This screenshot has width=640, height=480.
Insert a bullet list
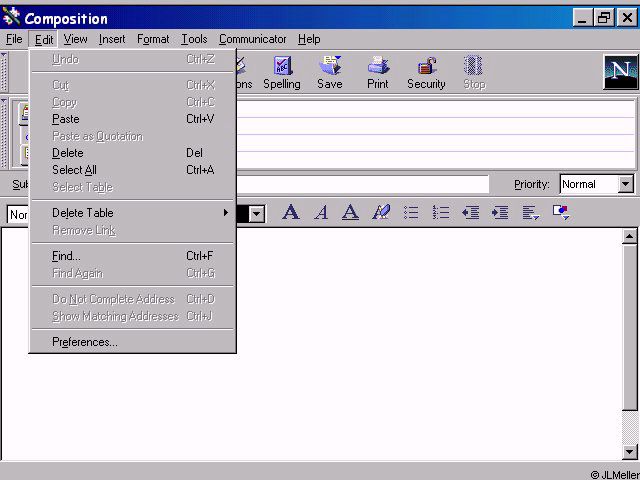coord(411,212)
